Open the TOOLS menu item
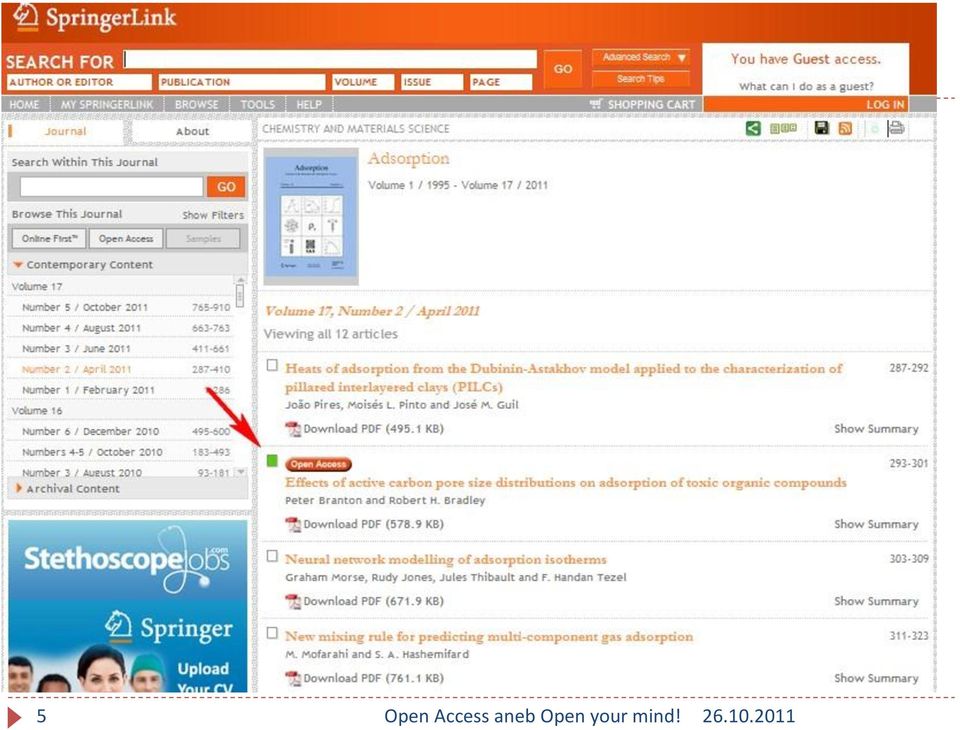 click(258, 104)
